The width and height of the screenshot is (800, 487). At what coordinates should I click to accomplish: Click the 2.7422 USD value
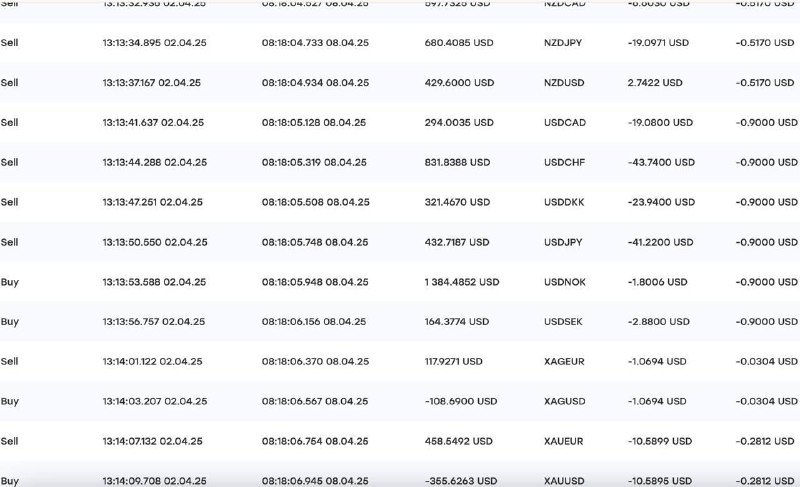(x=655, y=83)
